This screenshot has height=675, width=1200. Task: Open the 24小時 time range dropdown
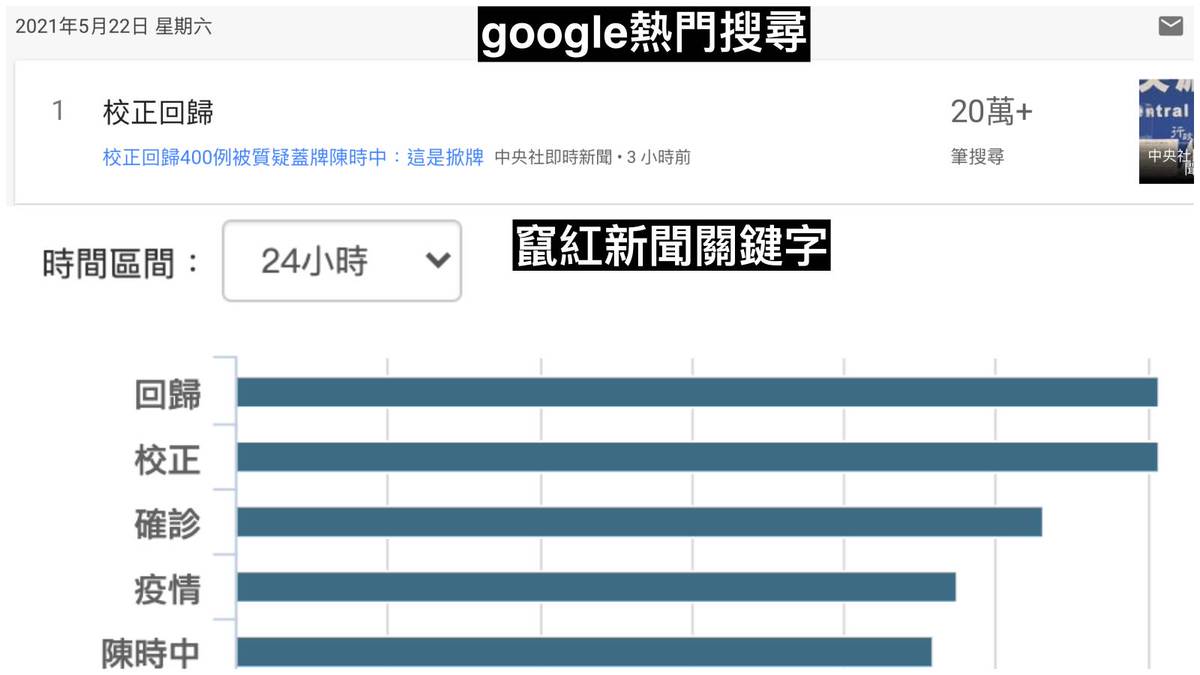(342, 262)
